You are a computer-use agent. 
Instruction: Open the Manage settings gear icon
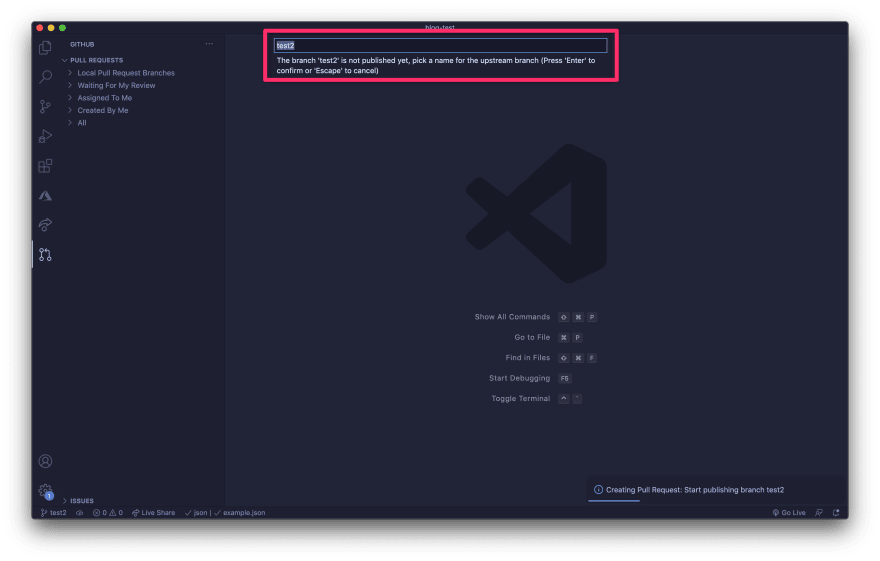[45, 490]
